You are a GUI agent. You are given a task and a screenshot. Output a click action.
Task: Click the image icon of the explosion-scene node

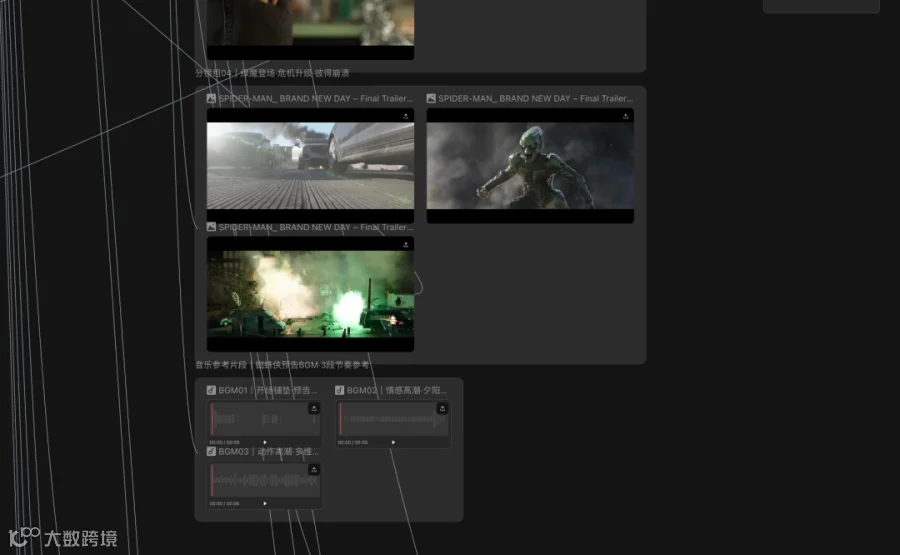[x=211, y=227]
